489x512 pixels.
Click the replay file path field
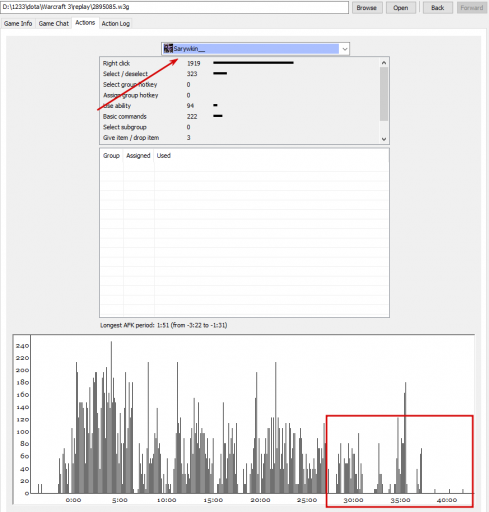(x=174, y=7)
